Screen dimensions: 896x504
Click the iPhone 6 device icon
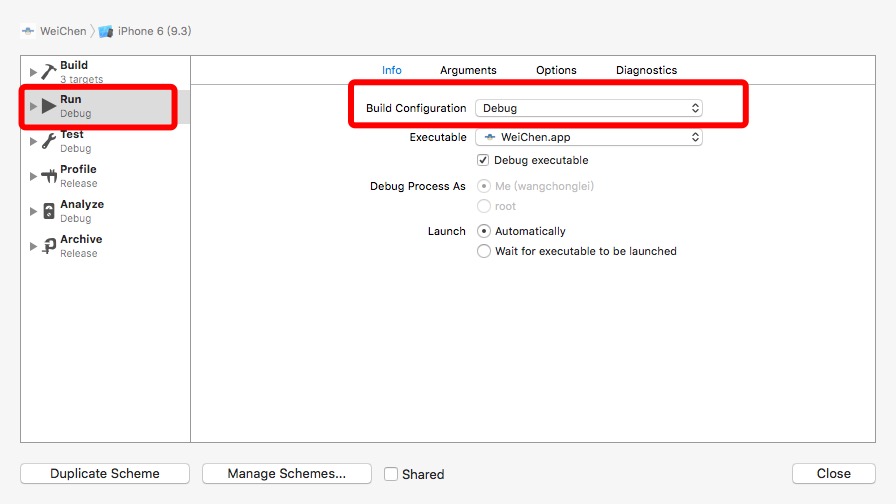107,31
